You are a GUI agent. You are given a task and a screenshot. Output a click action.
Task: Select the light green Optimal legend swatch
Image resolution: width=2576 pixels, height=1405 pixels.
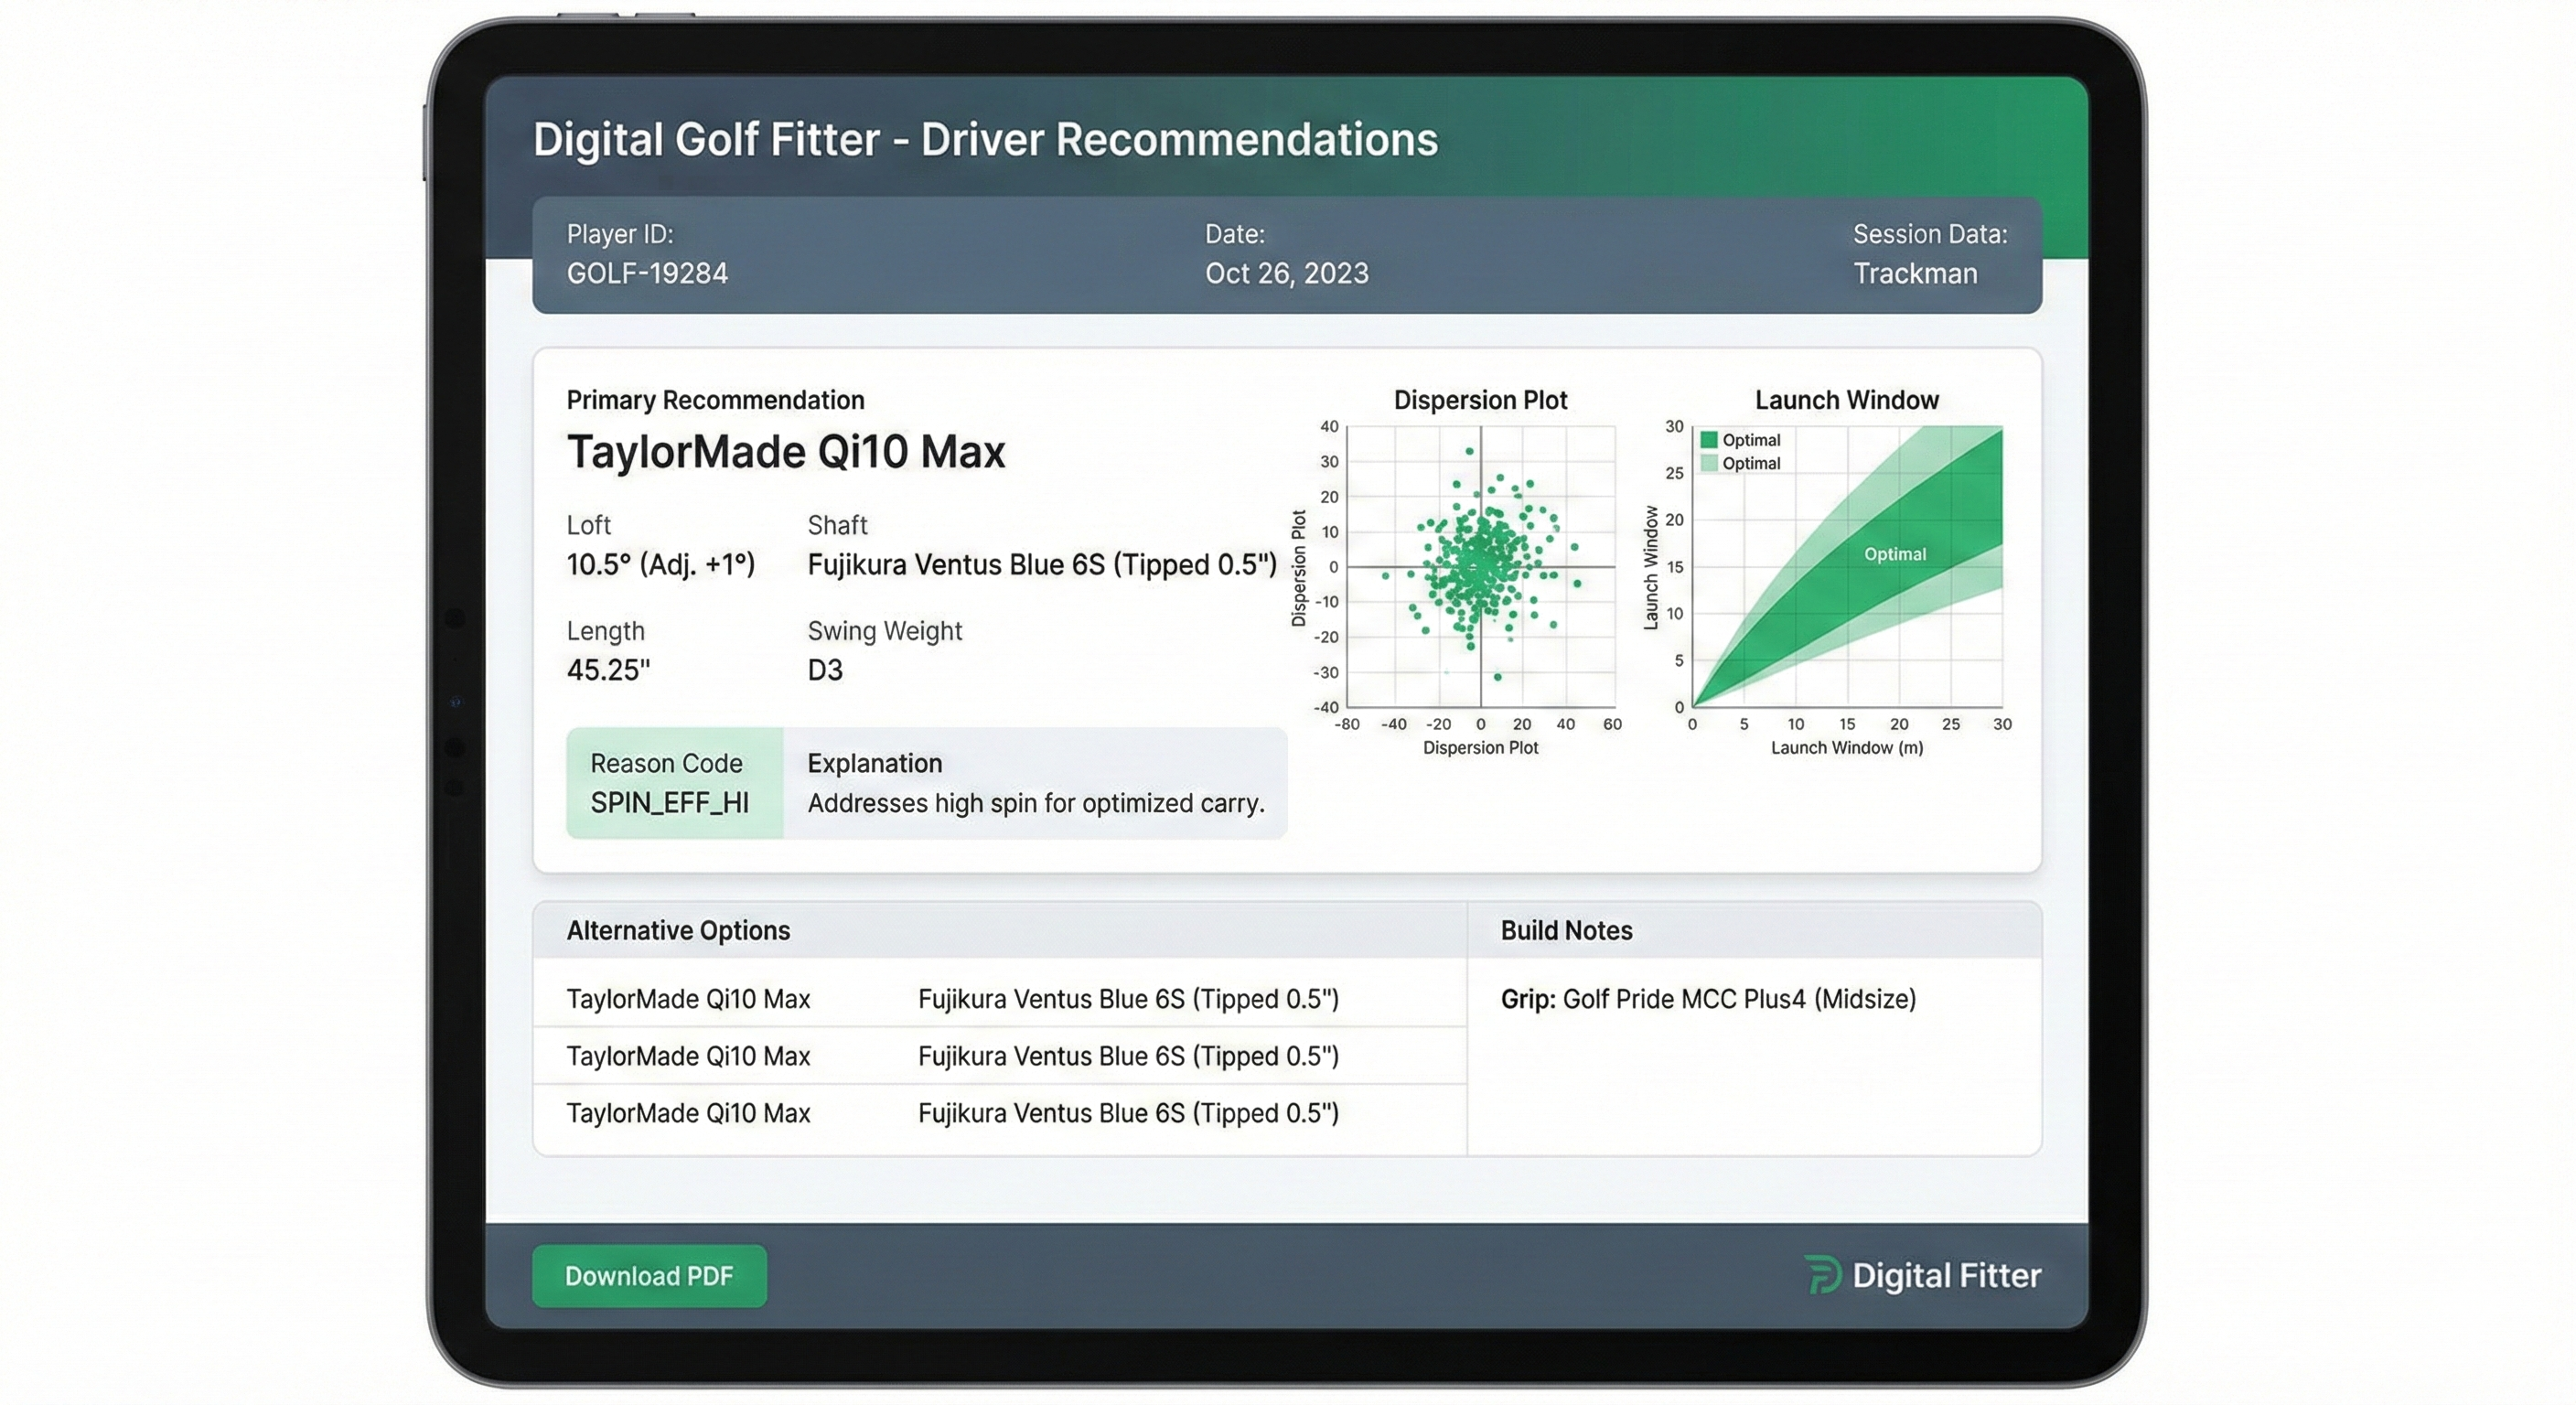tap(1709, 463)
